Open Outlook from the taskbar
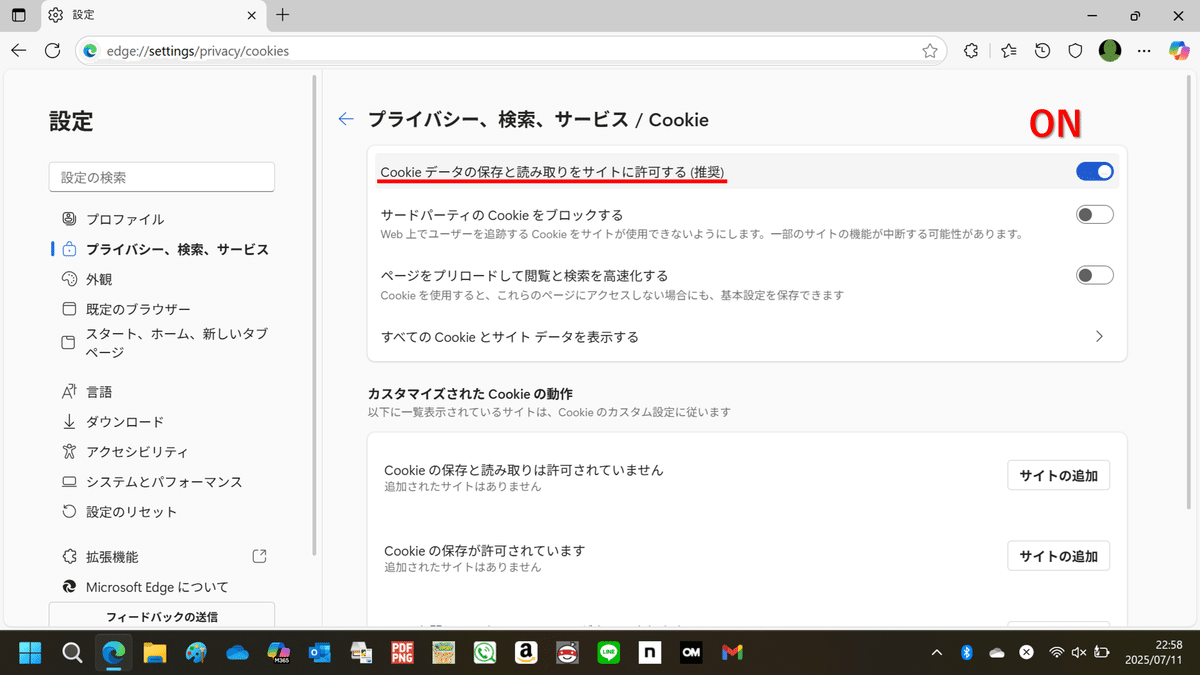The height and width of the screenshot is (675, 1200). [x=320, y=652]
